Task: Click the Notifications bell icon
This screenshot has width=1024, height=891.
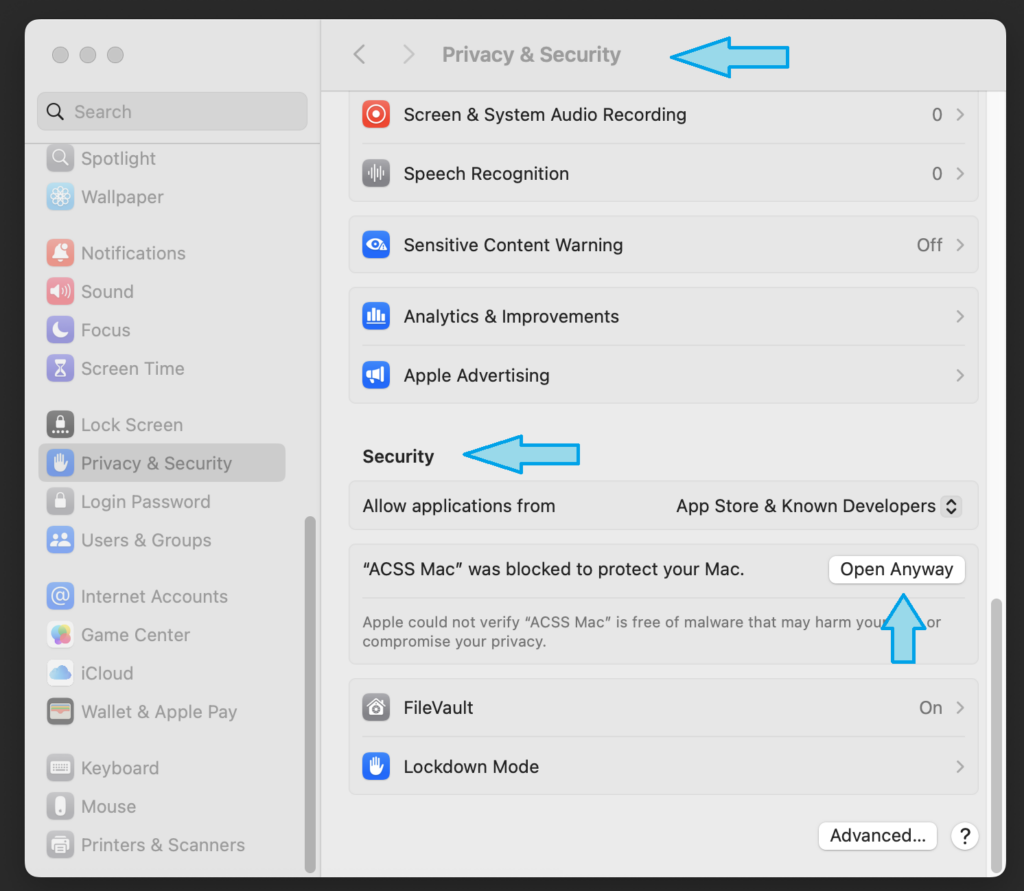Action: pyautogui.click(x=60, y=253)
